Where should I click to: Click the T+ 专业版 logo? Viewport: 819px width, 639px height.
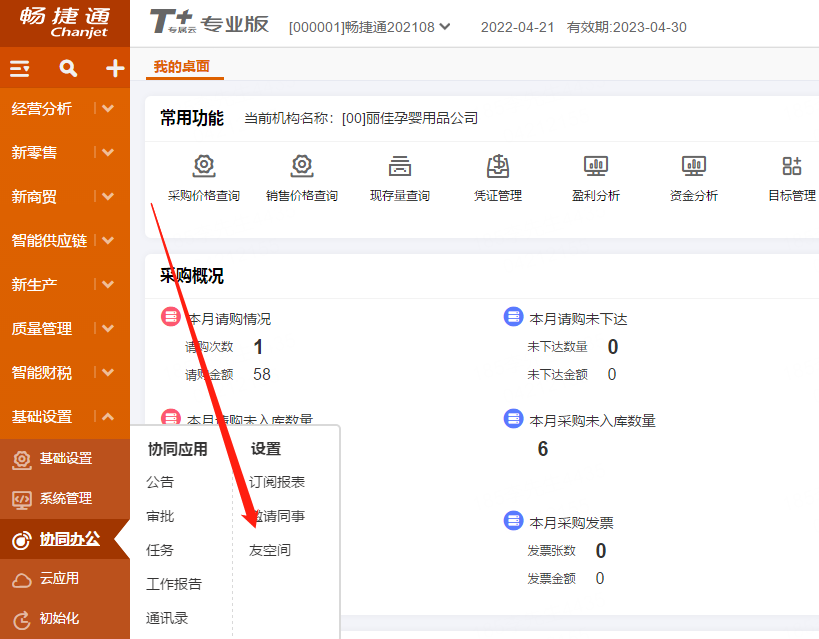click(209, 23)
